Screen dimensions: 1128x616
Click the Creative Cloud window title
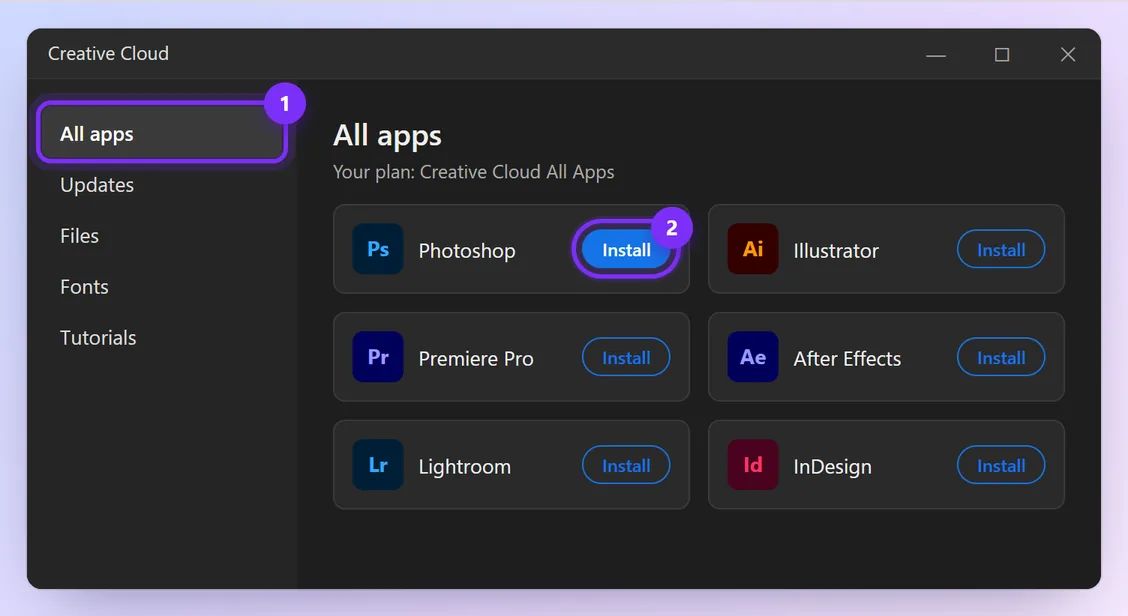tap(108, 53)
